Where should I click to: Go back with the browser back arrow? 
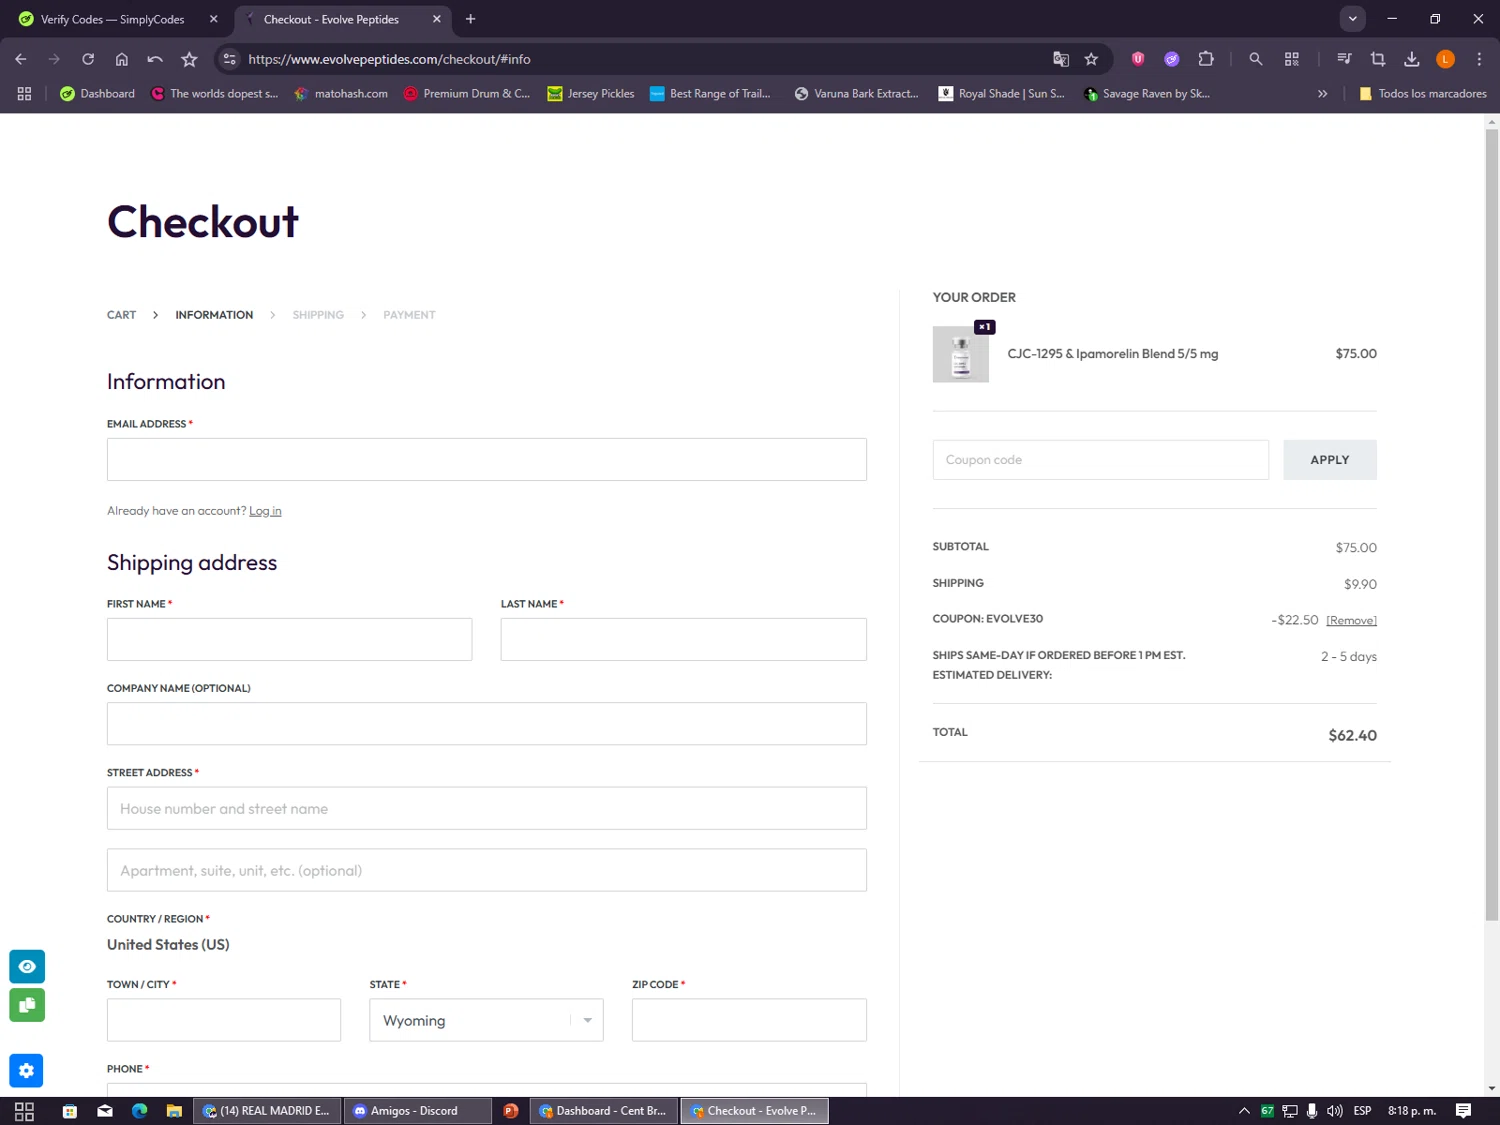[21, 59]
